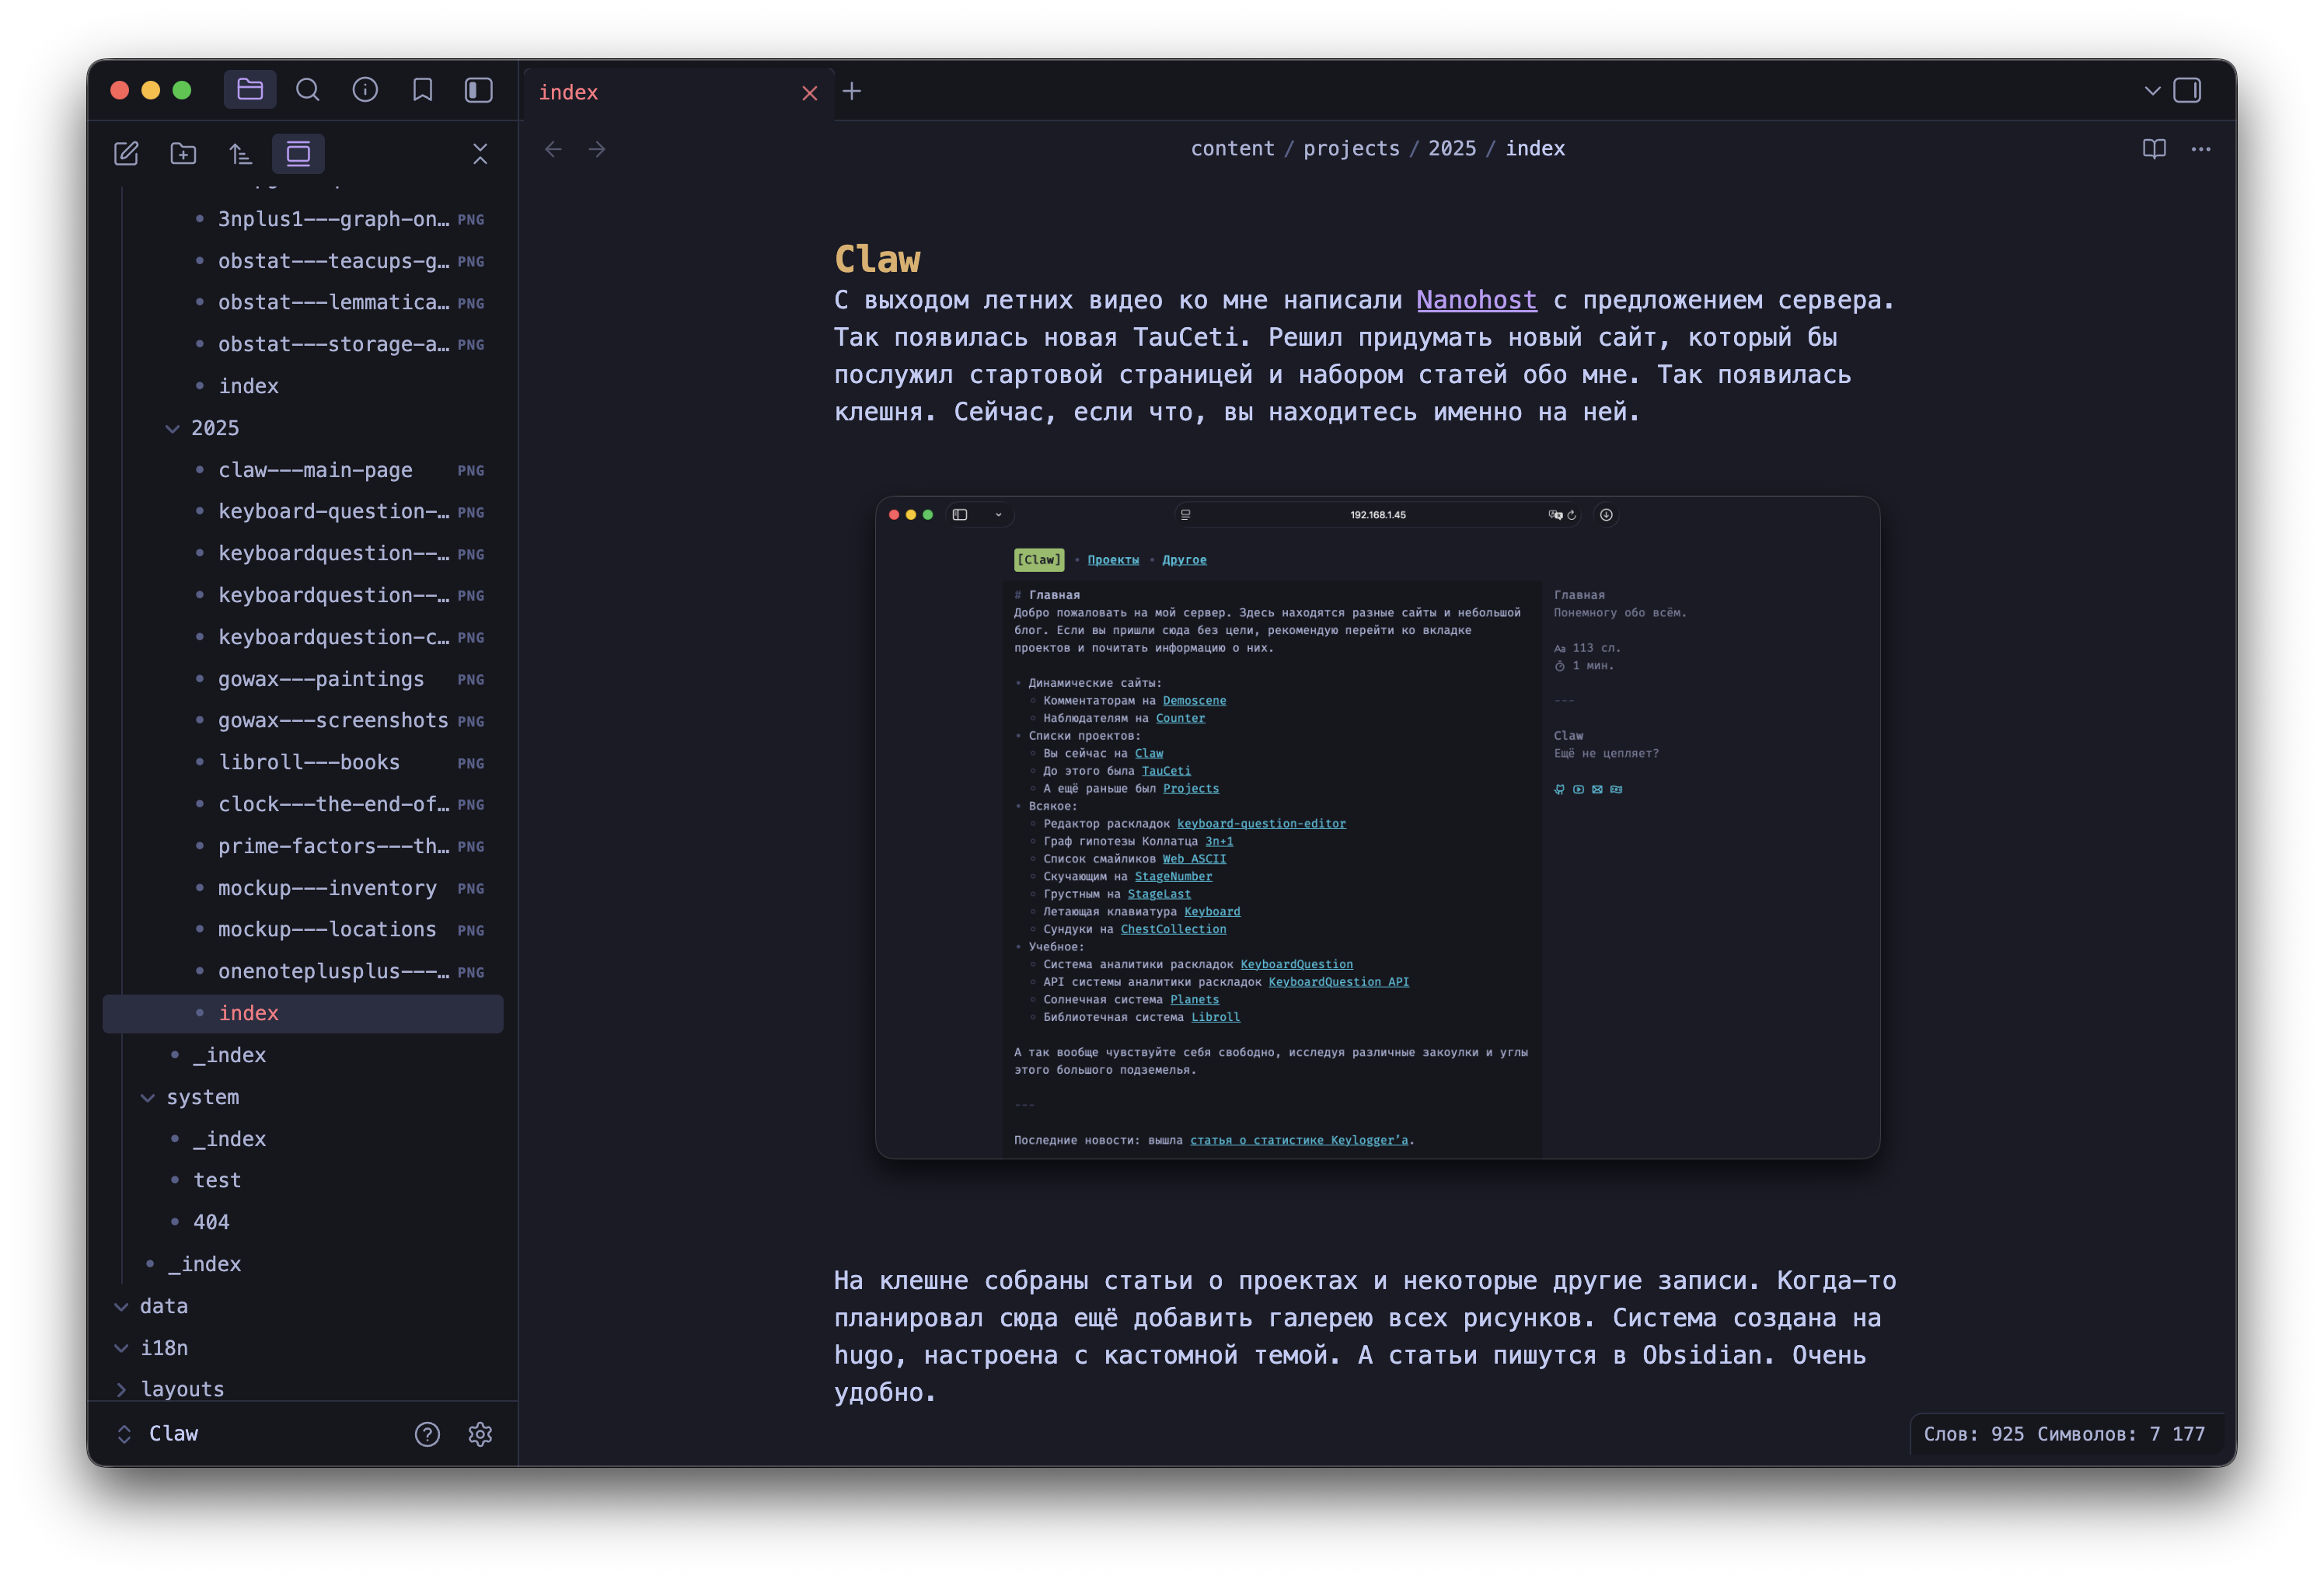Toggle the right sidebar panel

(x=2188, y=90)
